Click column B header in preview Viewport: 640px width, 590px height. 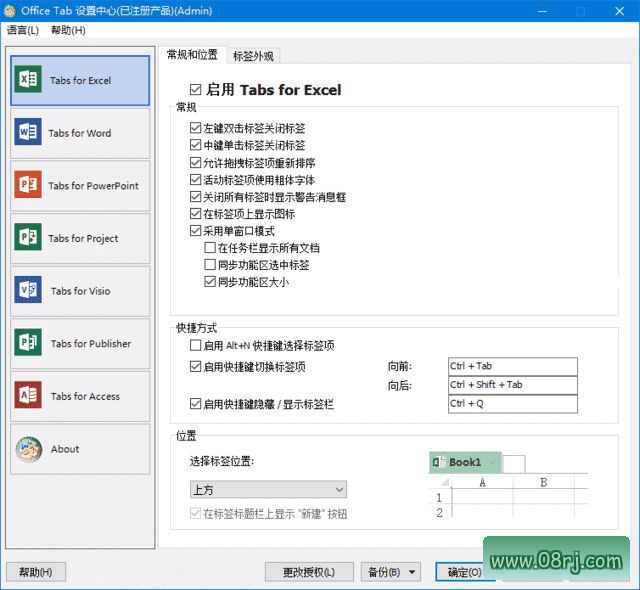tap(543, 483)
